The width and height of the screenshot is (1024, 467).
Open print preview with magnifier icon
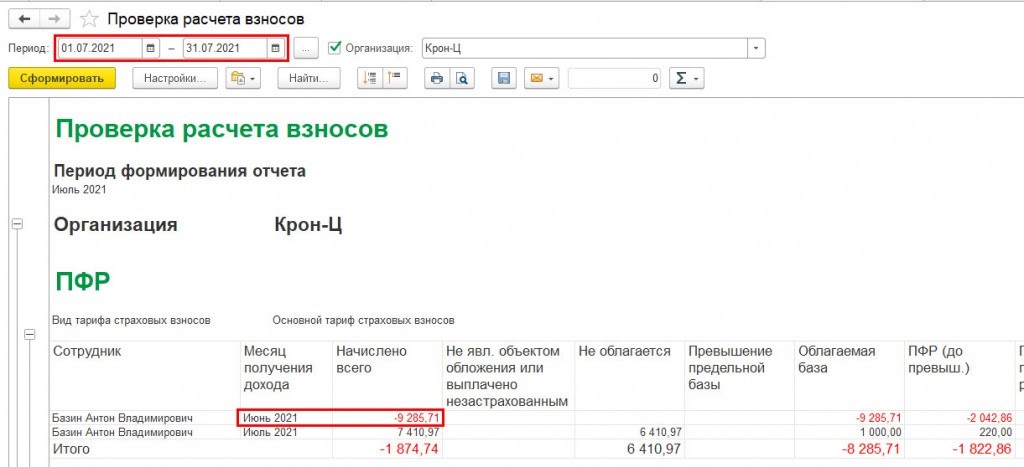[462, 78]
